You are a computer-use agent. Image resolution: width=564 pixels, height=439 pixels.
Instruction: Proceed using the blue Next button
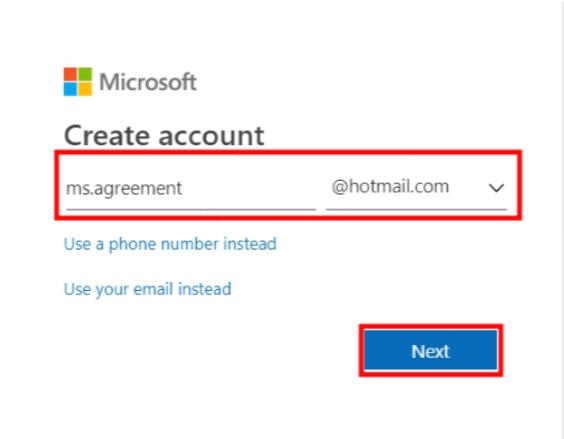pos(431,350)
